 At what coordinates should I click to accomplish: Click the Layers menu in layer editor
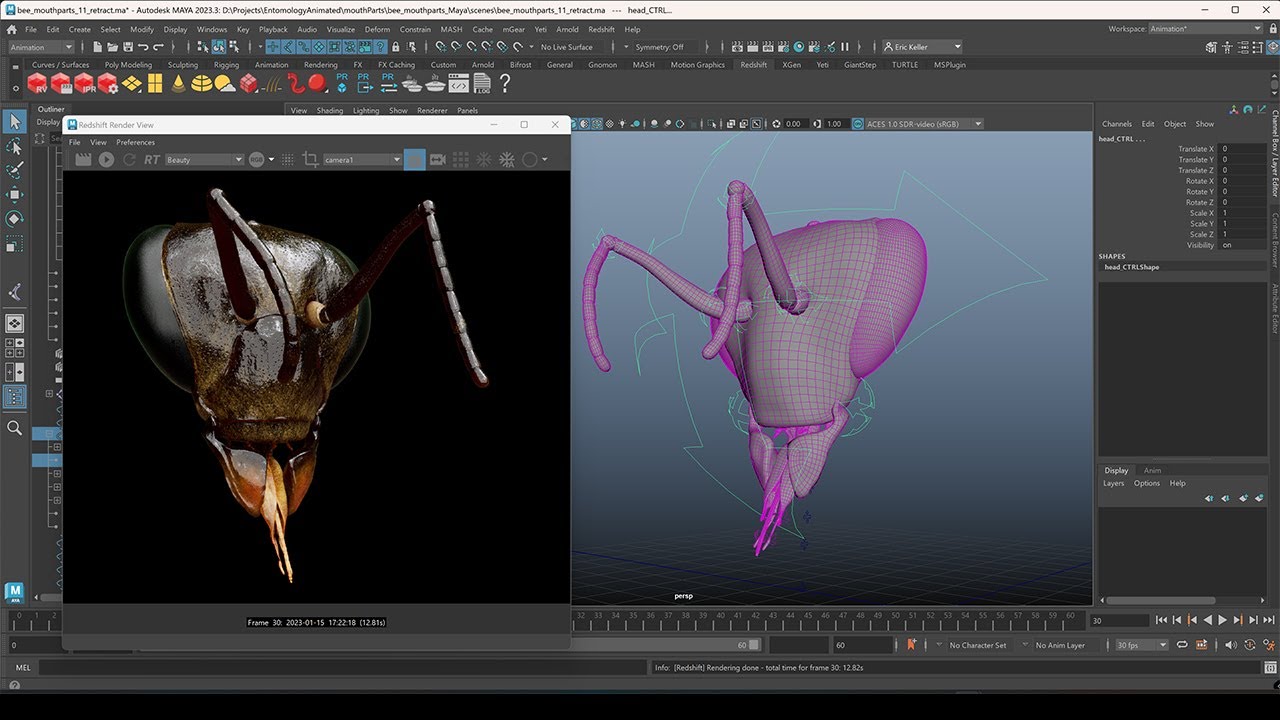pyautogui.click(x=1113, y=483)
